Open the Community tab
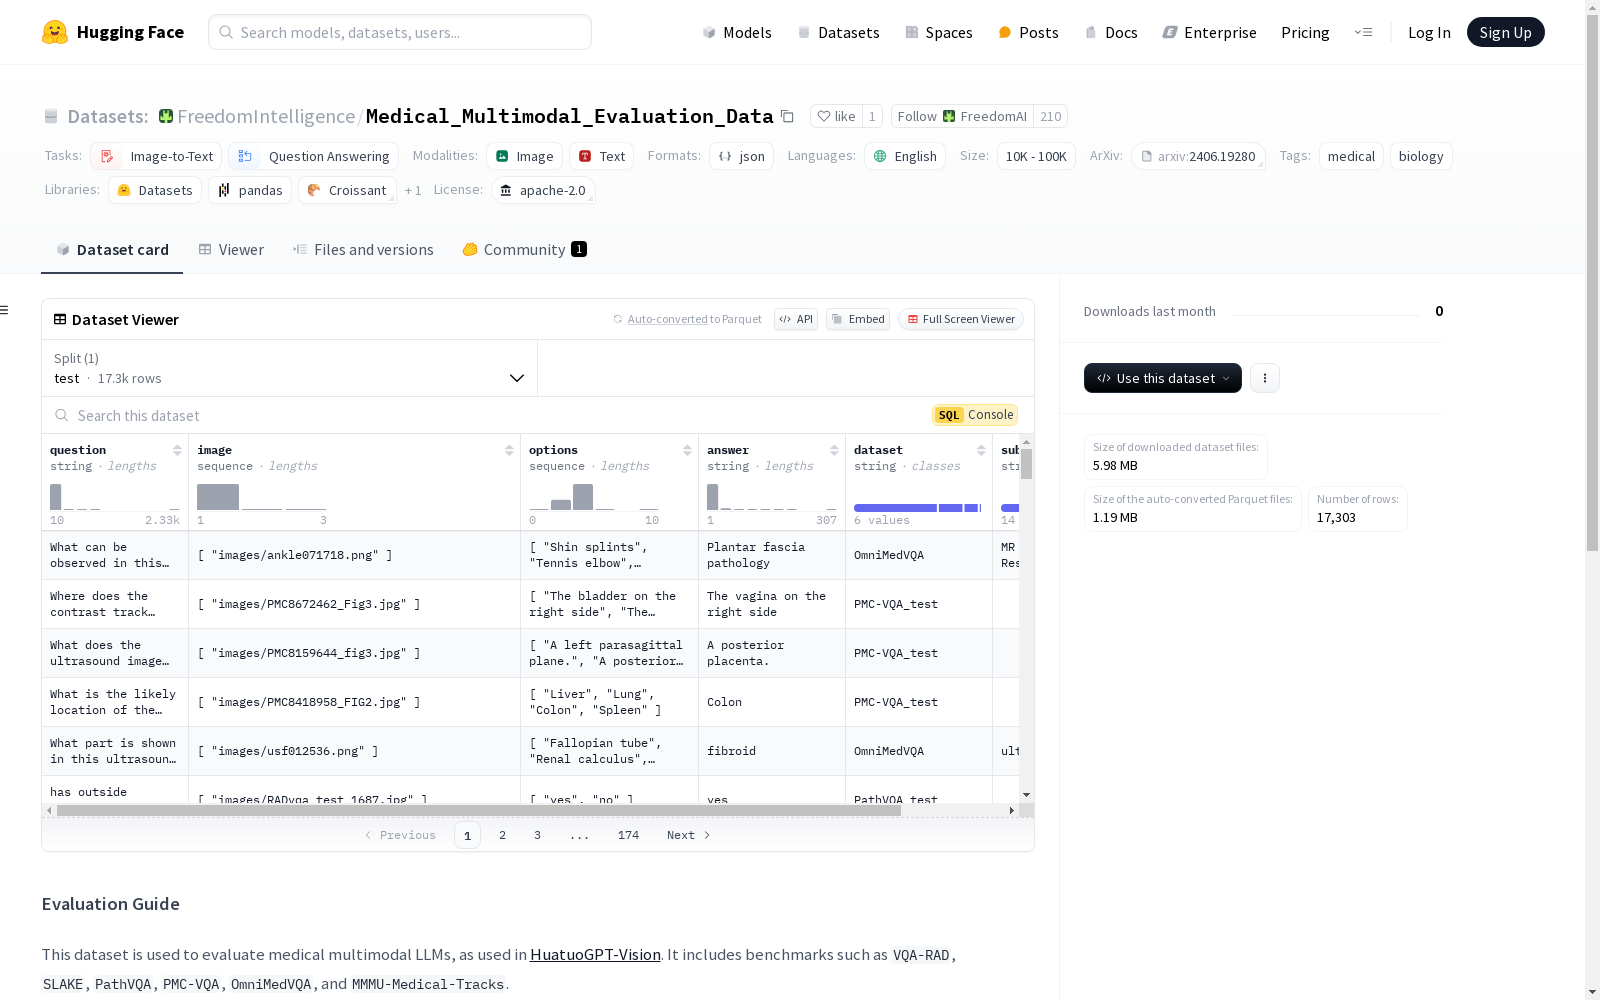The width and height of the screenshot is (1600, 1000). coord(524,250)
